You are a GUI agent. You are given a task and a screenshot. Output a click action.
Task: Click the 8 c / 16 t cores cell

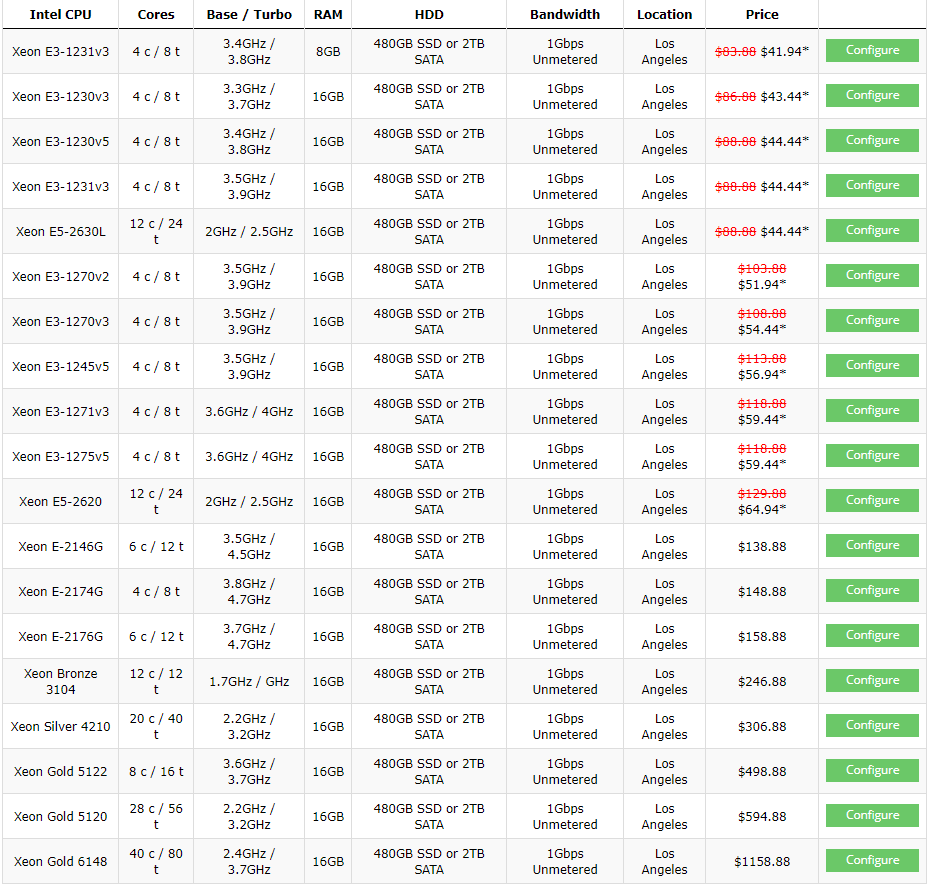pos(156,772)
